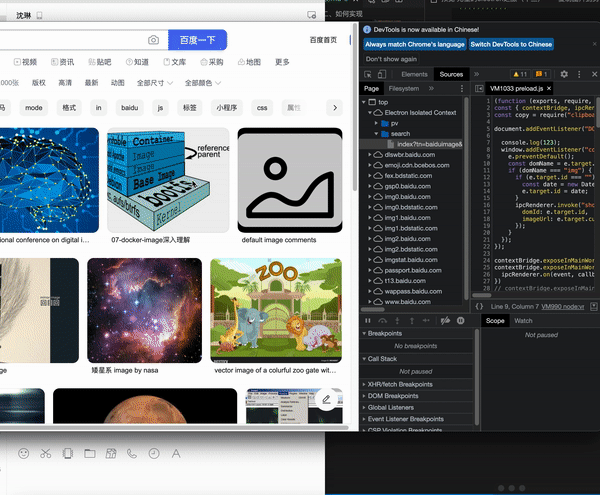The height and width of the screenshot is (495, 600).
Task: Click Don't show again button
Action: coord(391,59)
